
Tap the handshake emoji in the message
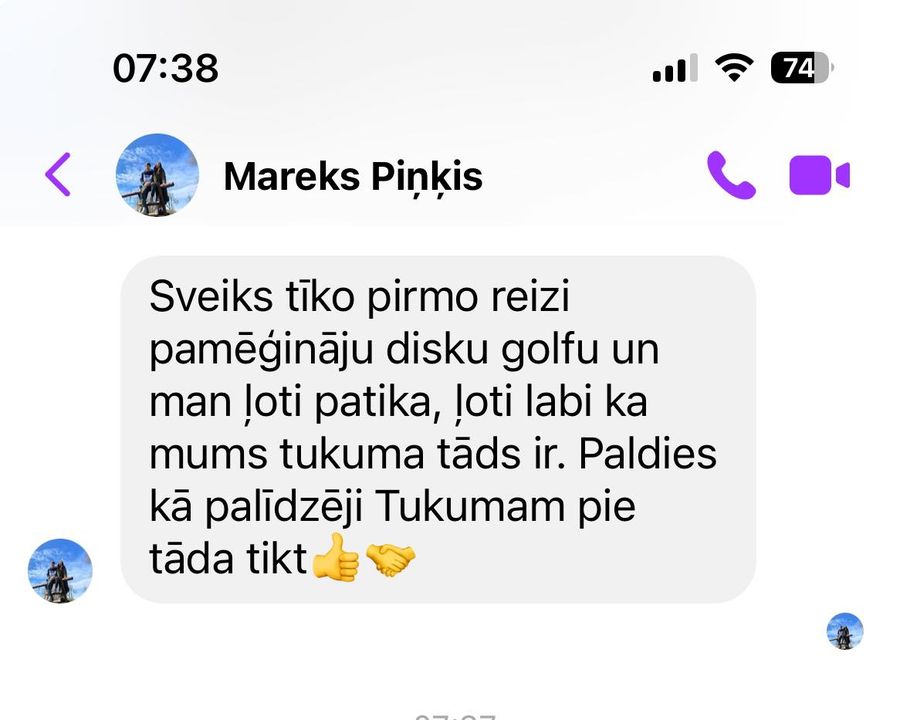pyautogui.click(x=391, y=559)
